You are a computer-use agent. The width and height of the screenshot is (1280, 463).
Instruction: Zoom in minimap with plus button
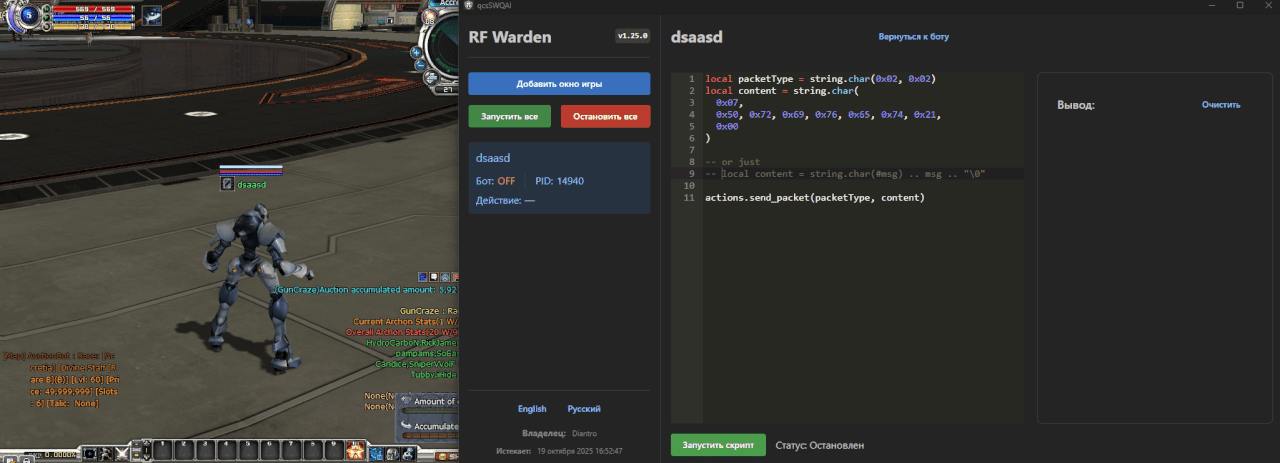point(416,52)
